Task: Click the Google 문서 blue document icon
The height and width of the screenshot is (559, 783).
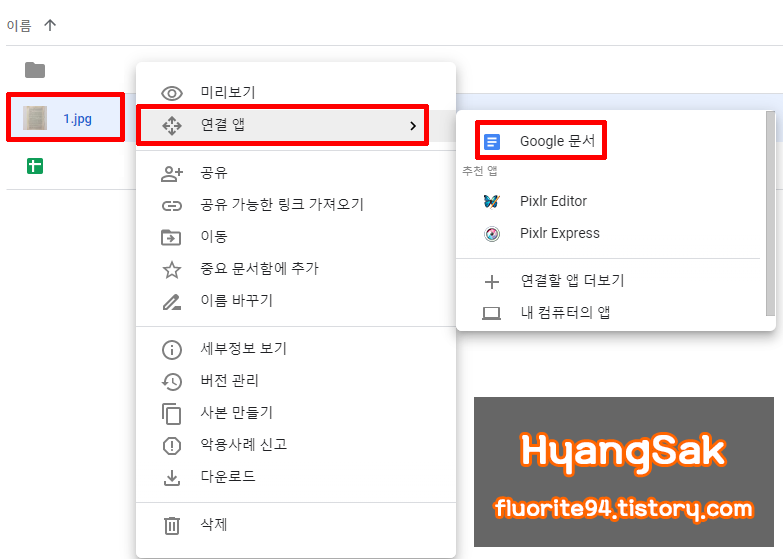Action: pyautogui.click(x=492, y=142)
